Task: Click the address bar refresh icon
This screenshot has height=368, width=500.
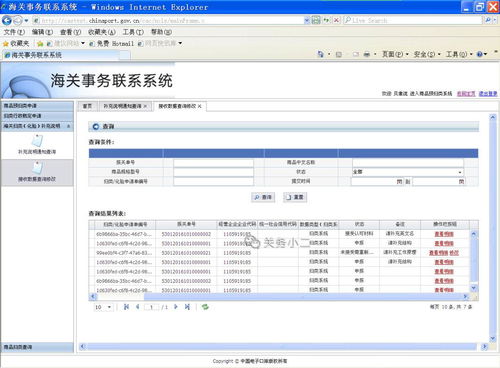Action: click(x=326, y=20)
